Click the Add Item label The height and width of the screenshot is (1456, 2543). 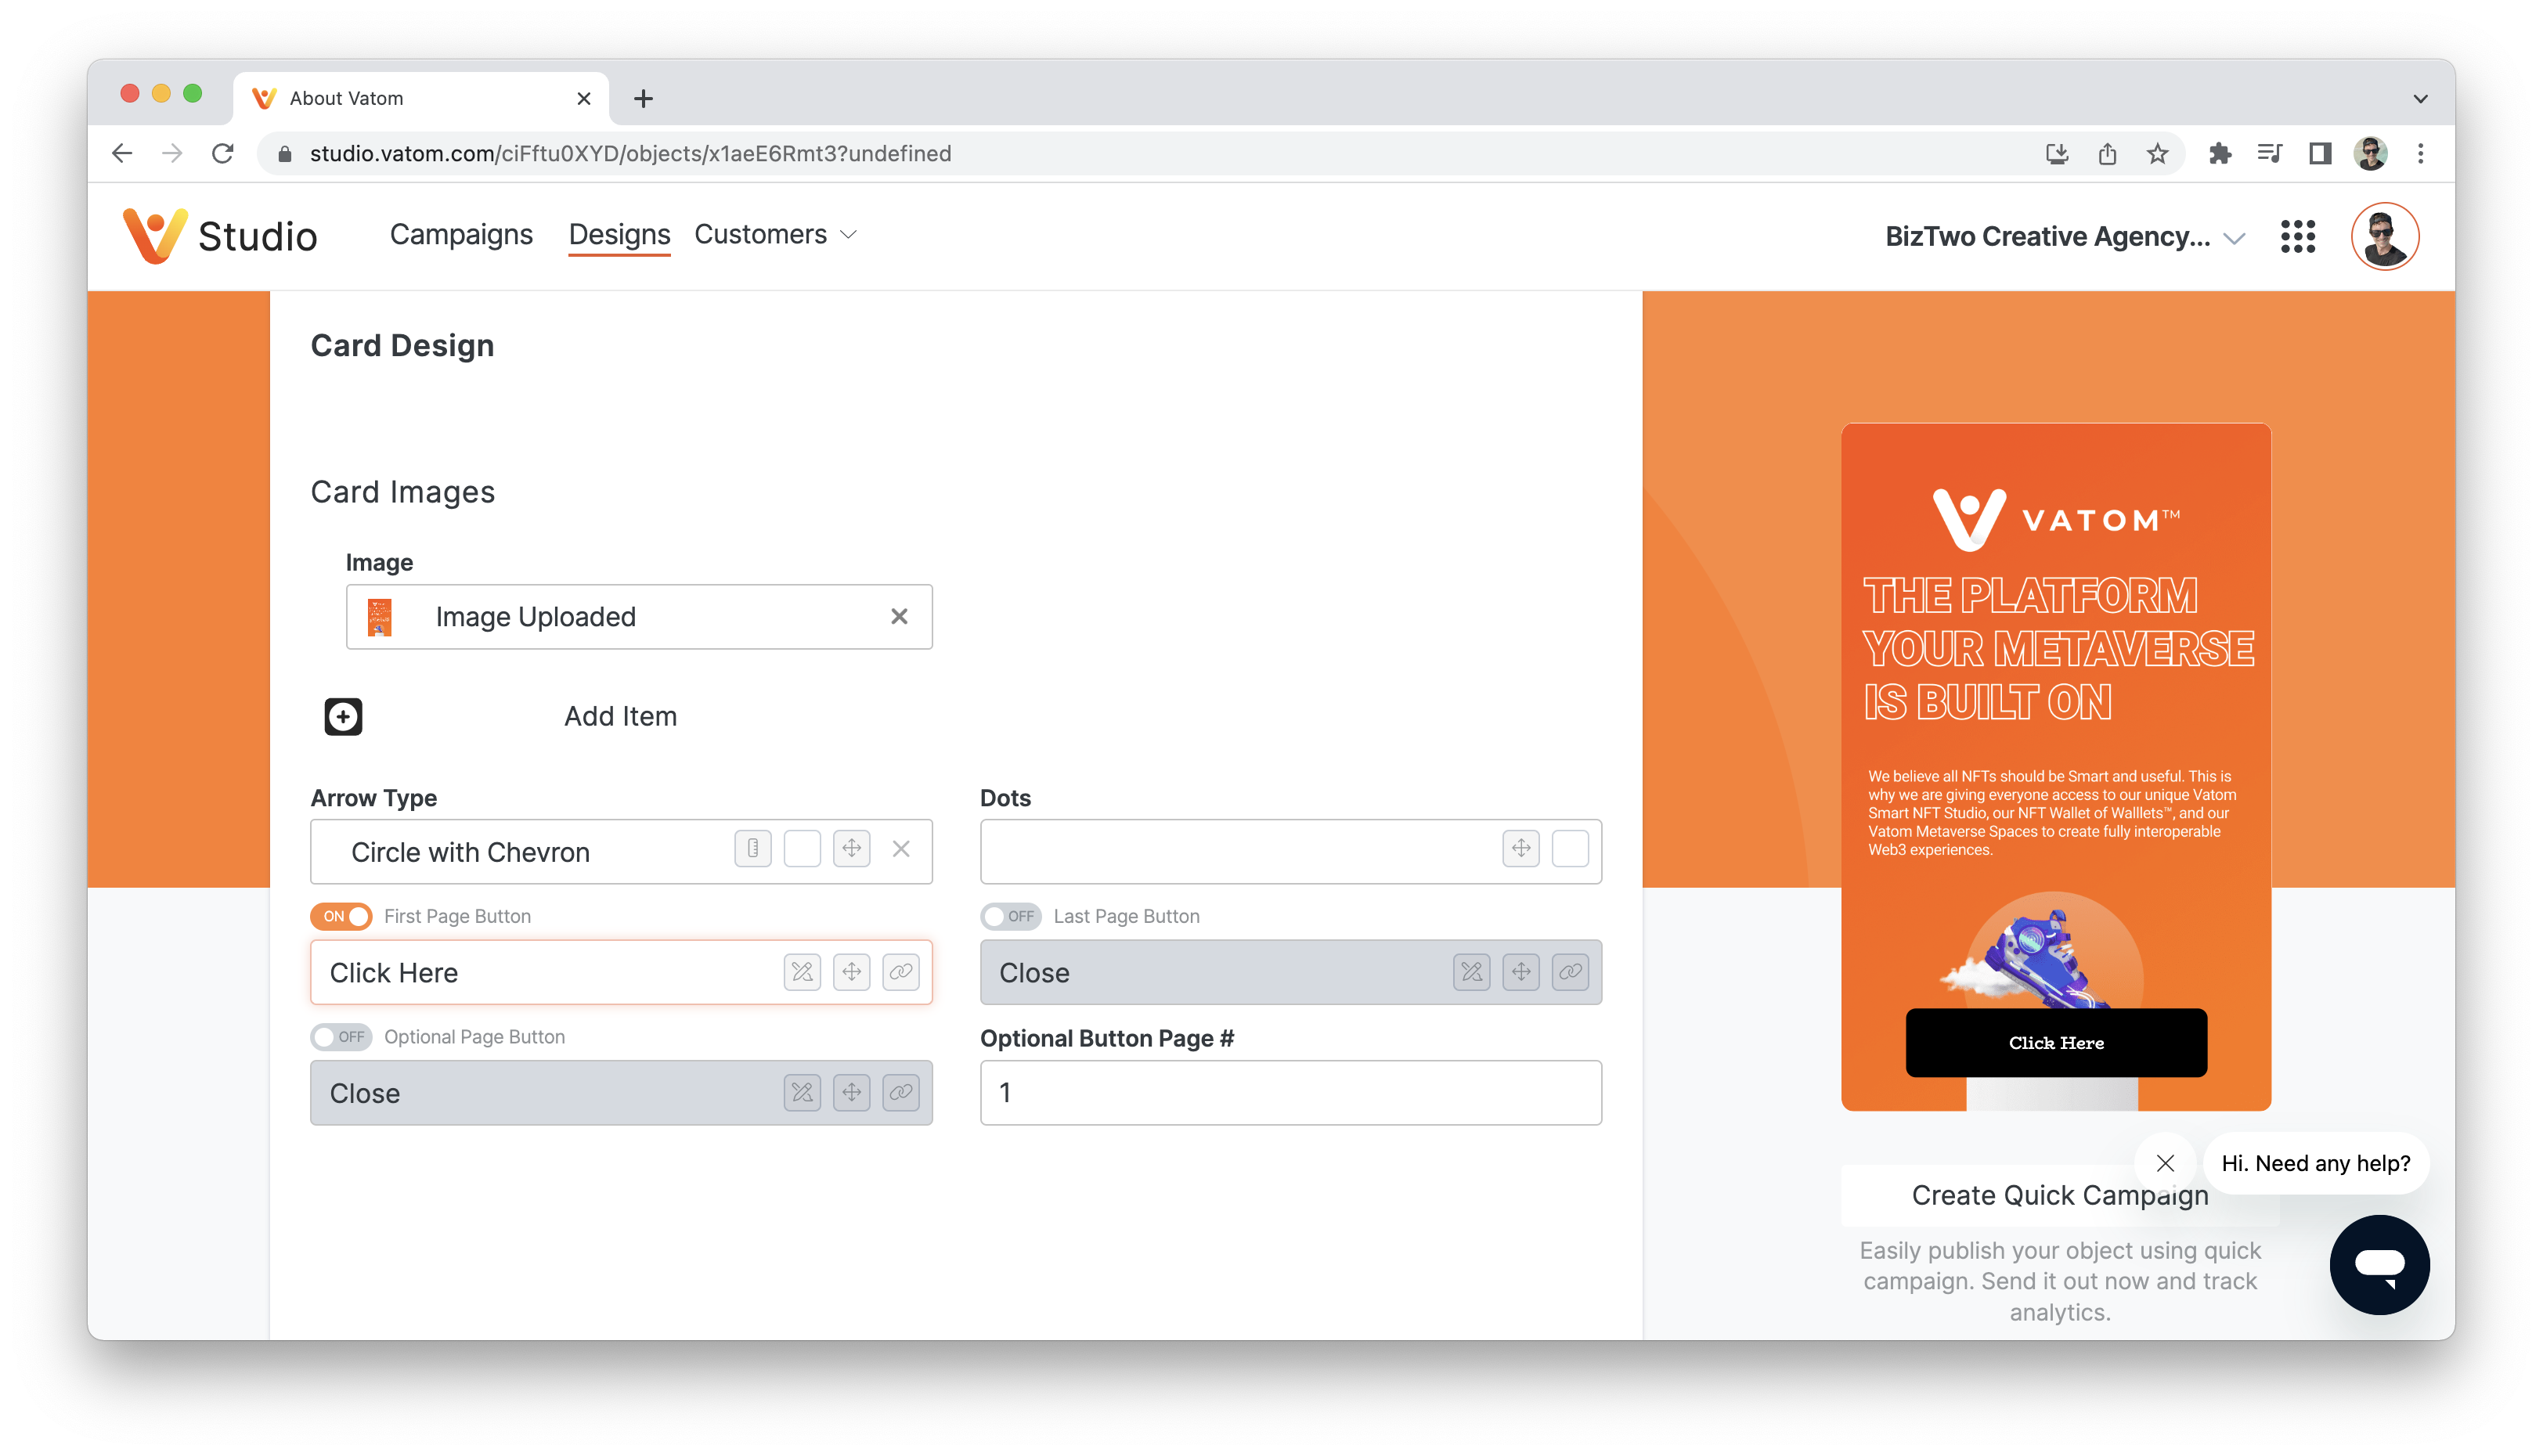[x=620, y=717]
